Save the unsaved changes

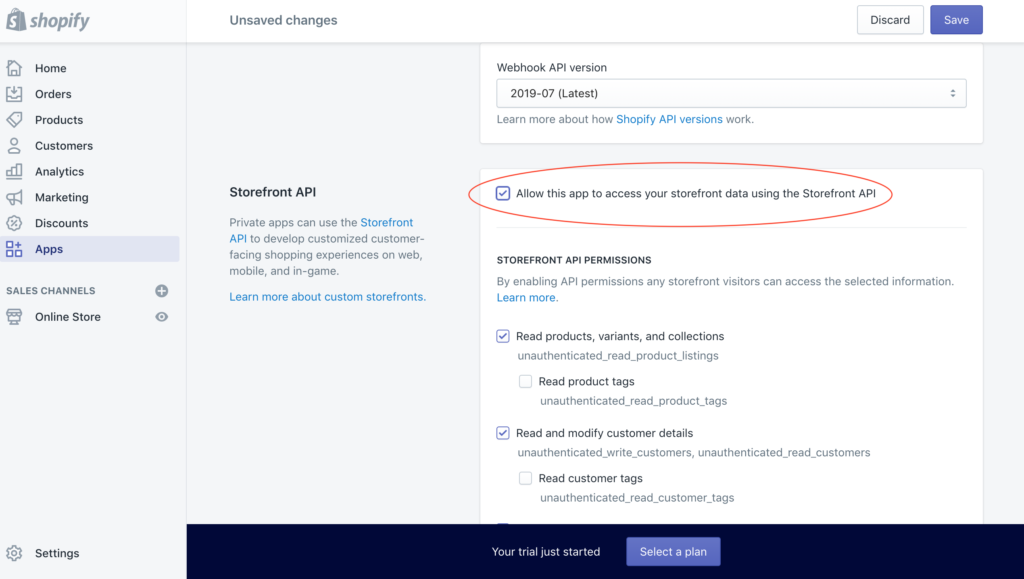coord(956,19)
